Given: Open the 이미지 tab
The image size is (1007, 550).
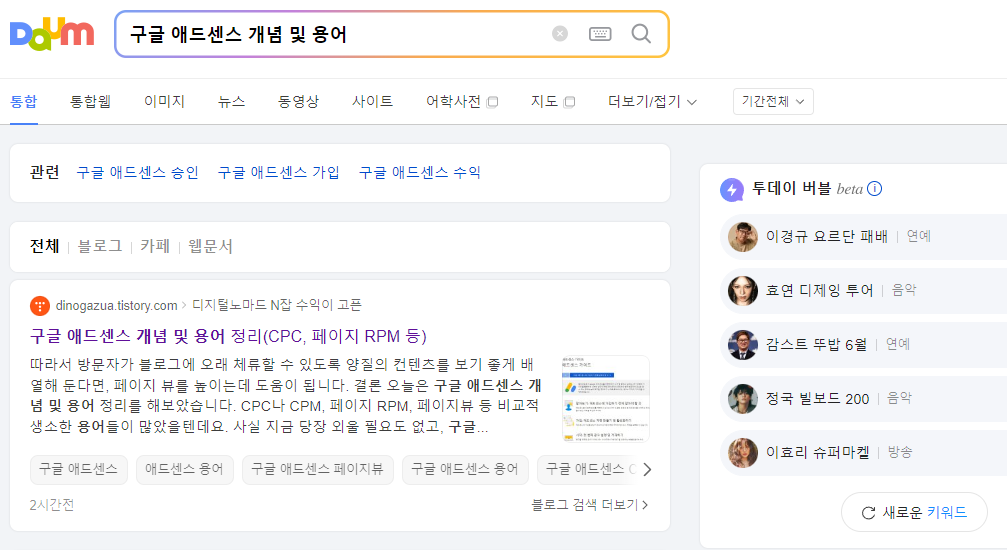Looking at the screenshot, I should click(164, 102).
